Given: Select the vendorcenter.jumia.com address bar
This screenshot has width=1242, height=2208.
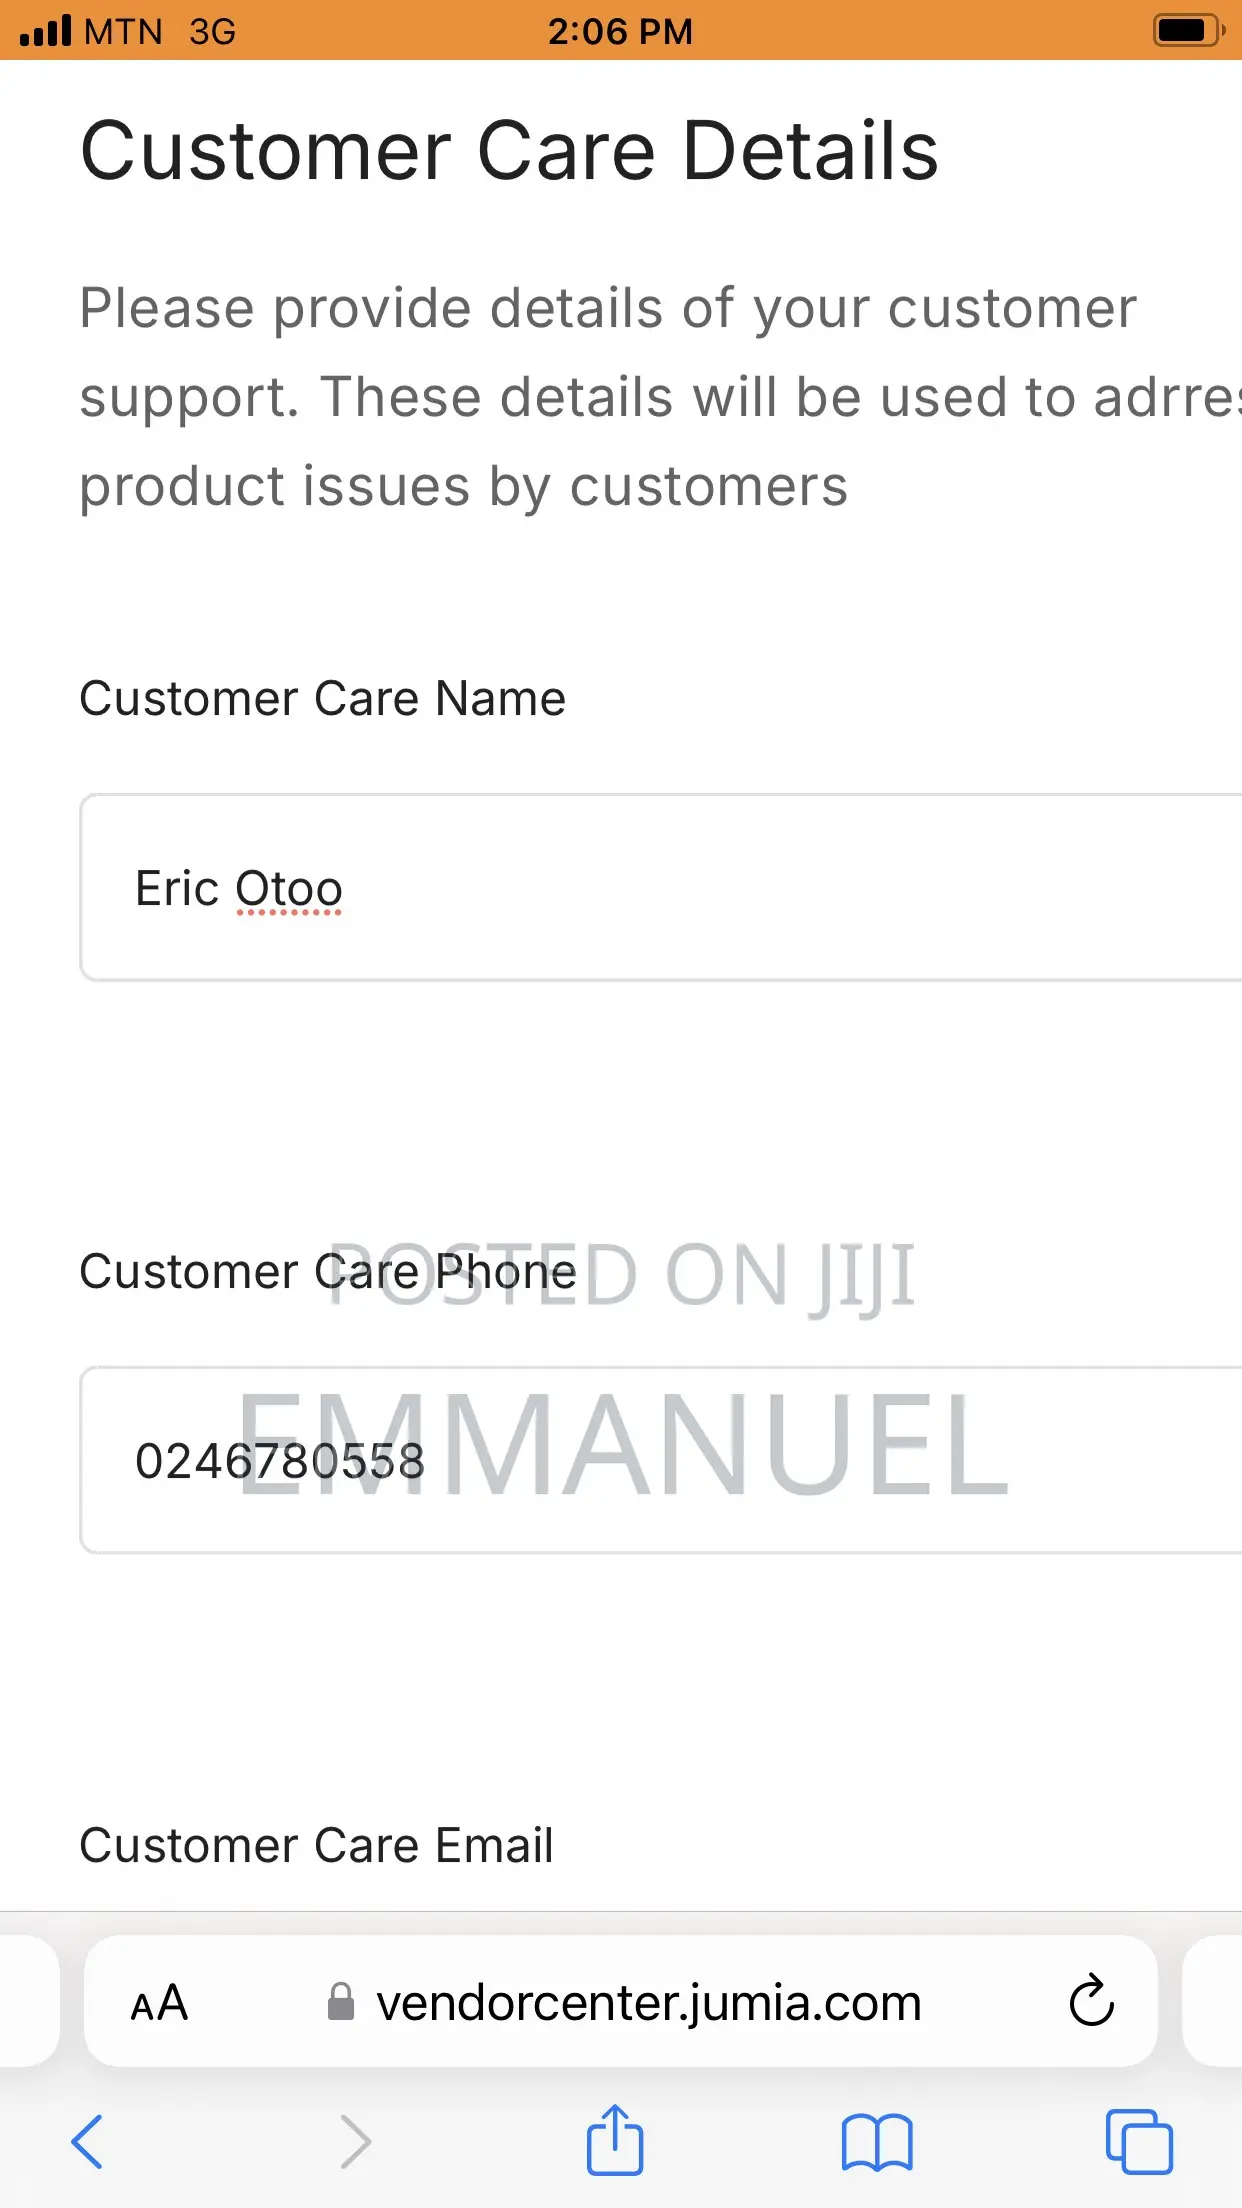Looking at the screenshot, I should click(x=621, y=2001).
